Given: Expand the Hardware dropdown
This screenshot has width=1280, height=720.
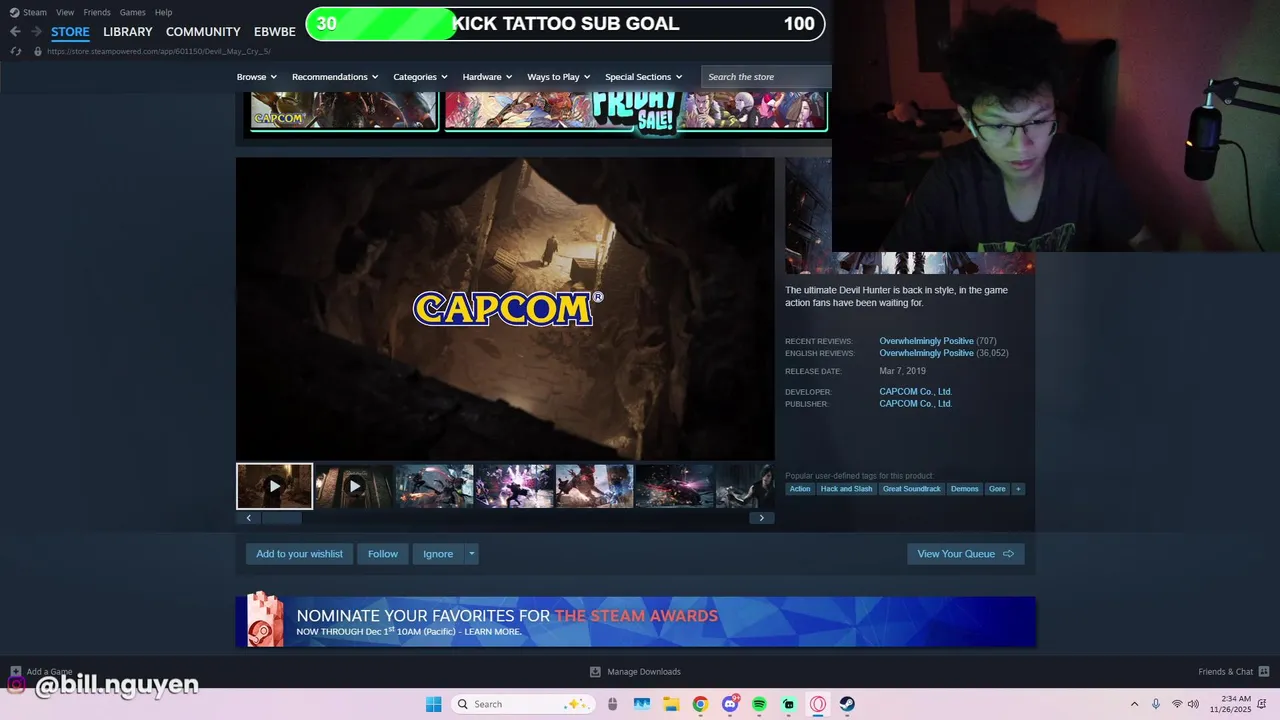Looking at the screenshot, I should 487,77.
